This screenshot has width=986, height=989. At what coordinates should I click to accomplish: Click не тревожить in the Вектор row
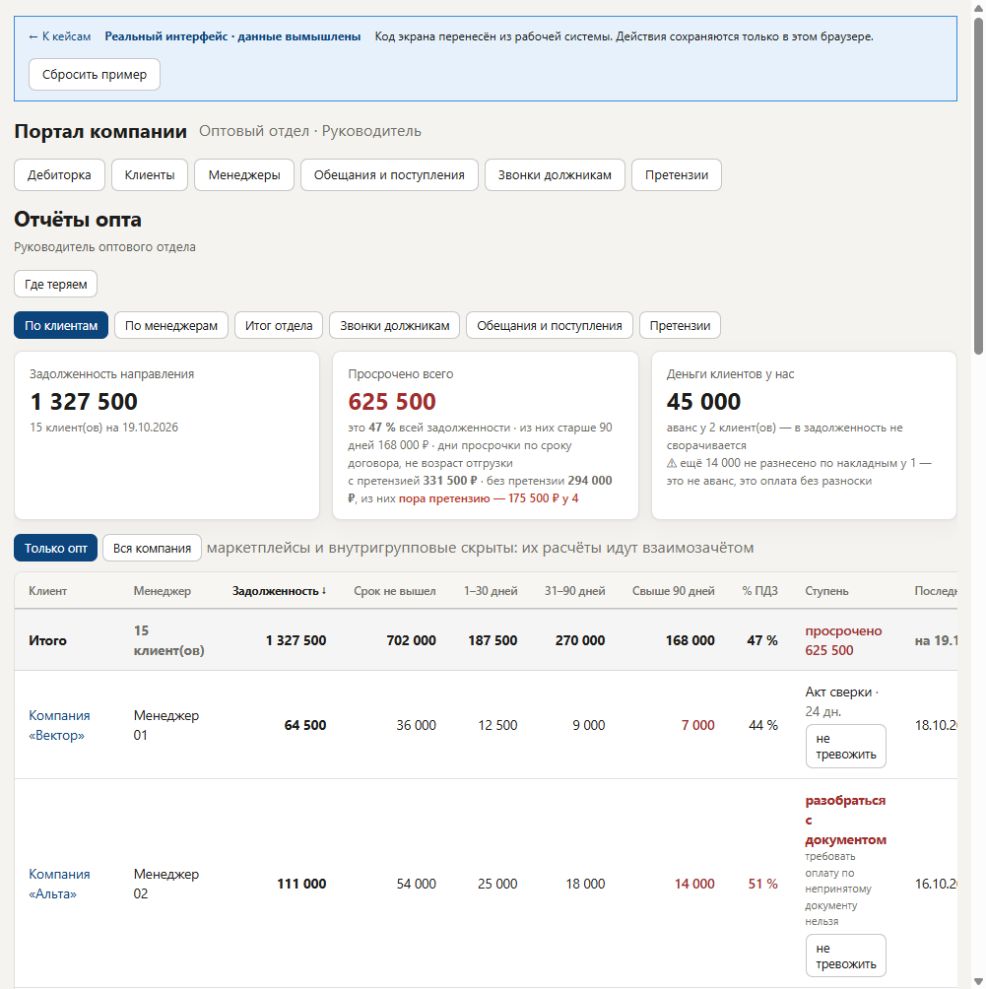coord(846,746)
